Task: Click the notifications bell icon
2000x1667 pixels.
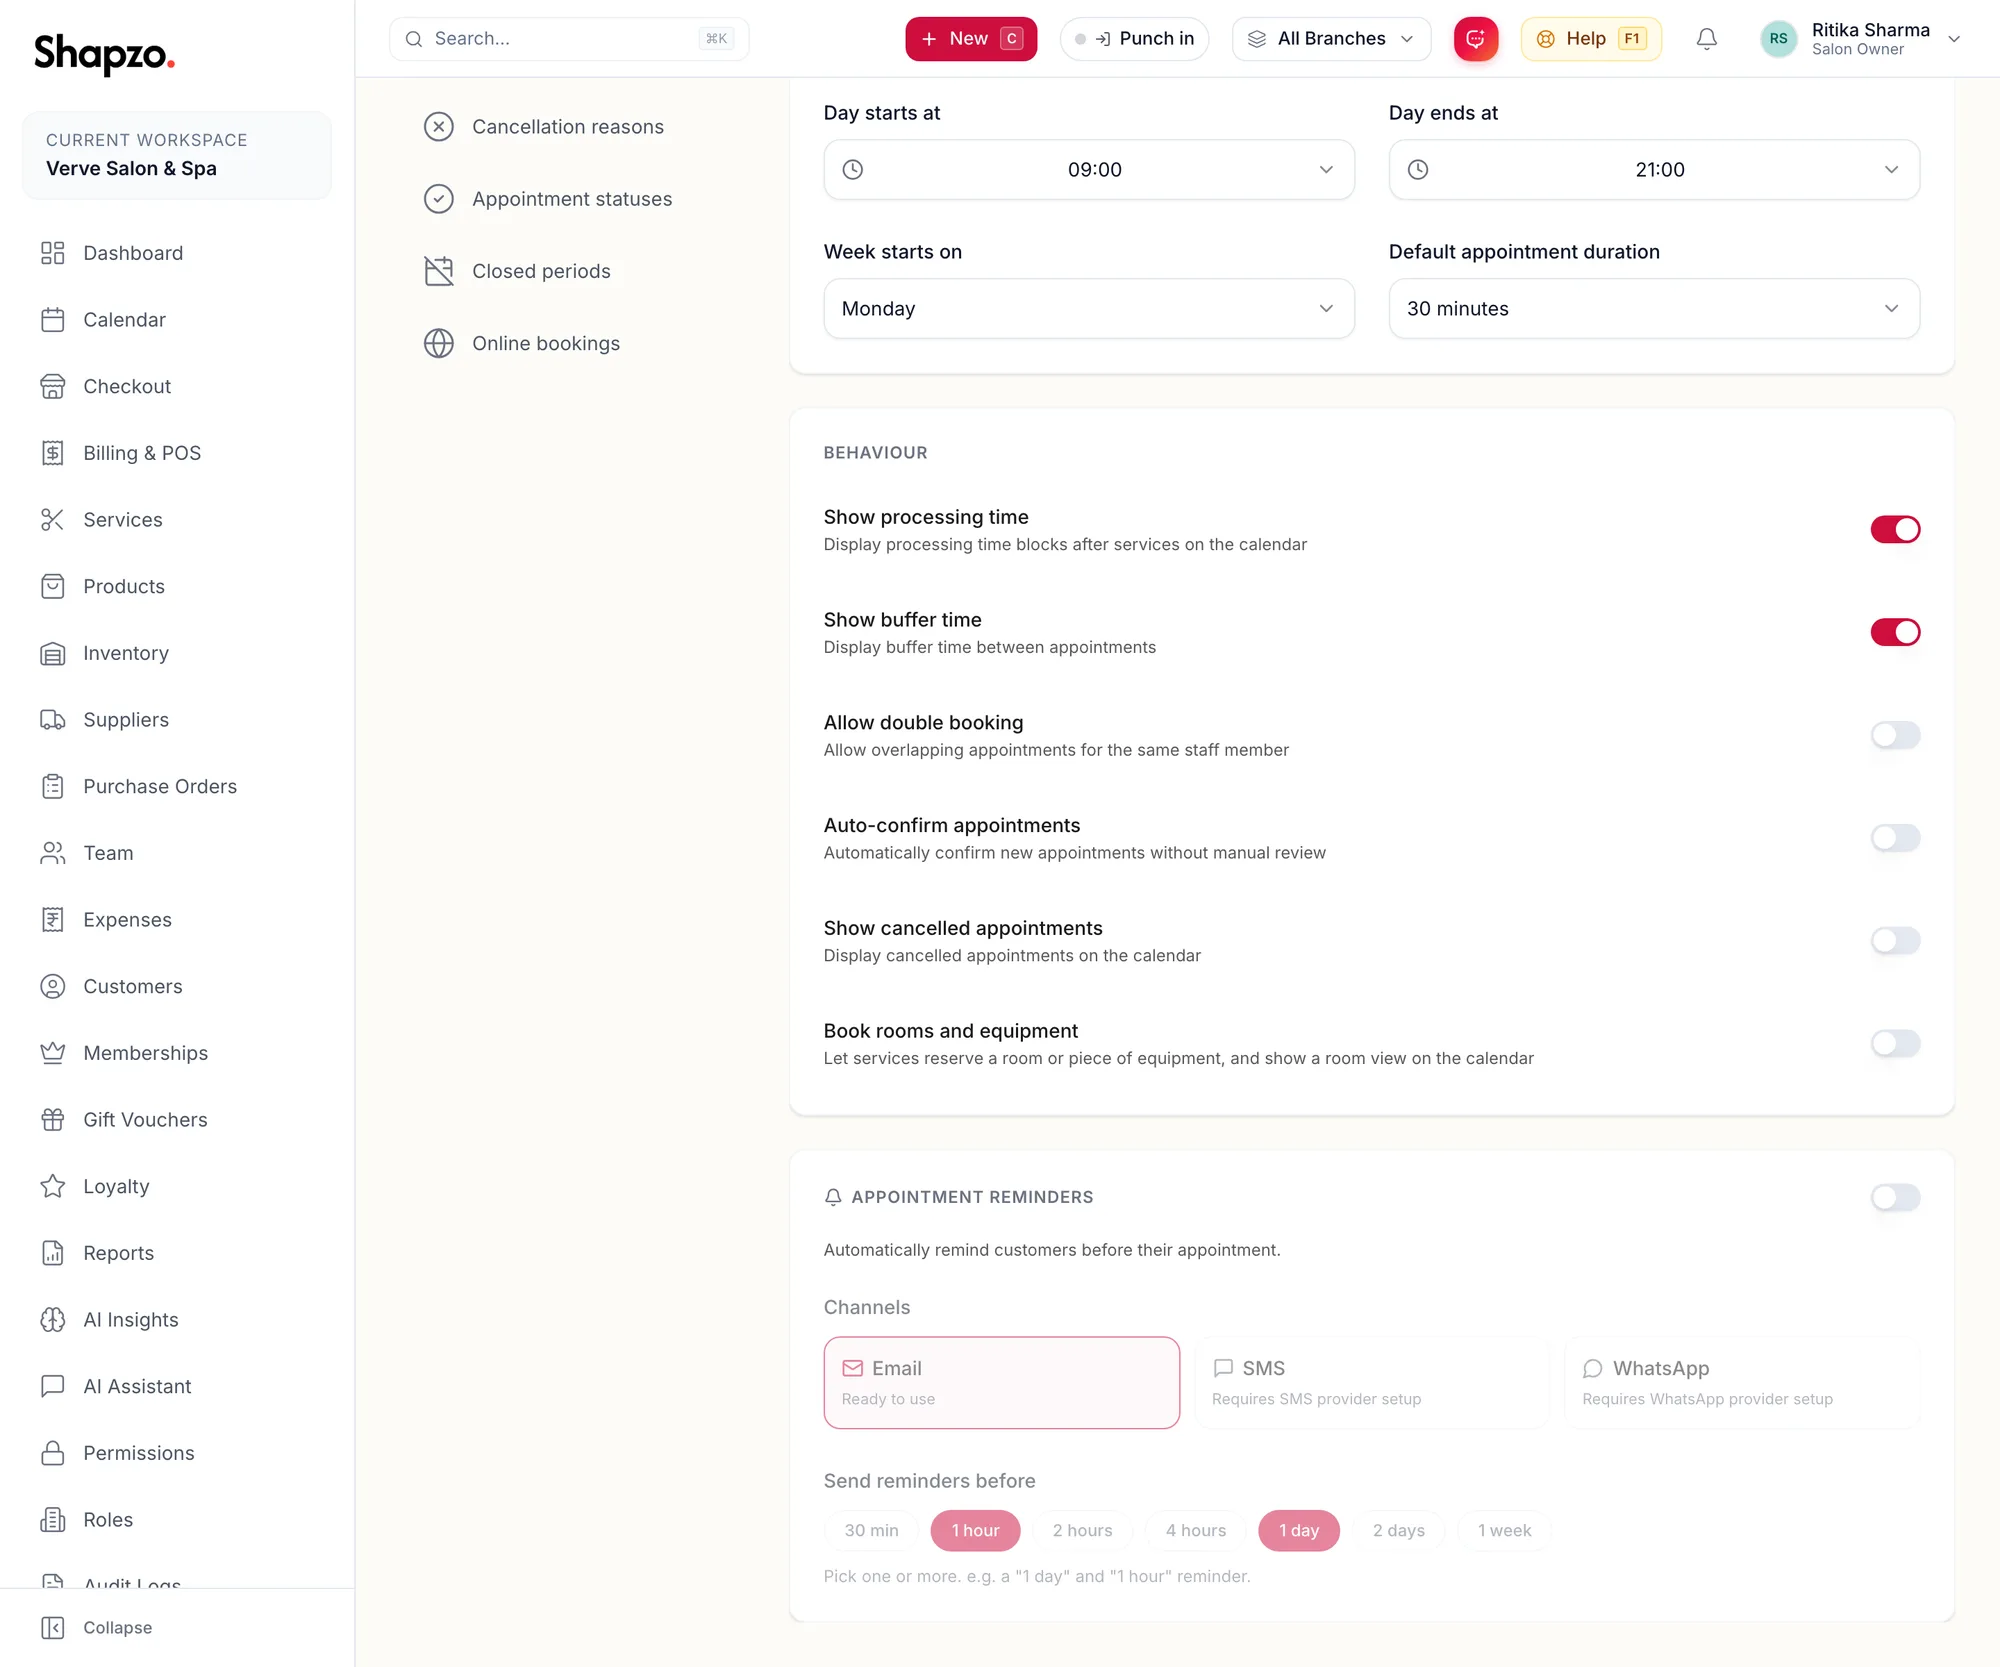Action: coord(1706,39)
